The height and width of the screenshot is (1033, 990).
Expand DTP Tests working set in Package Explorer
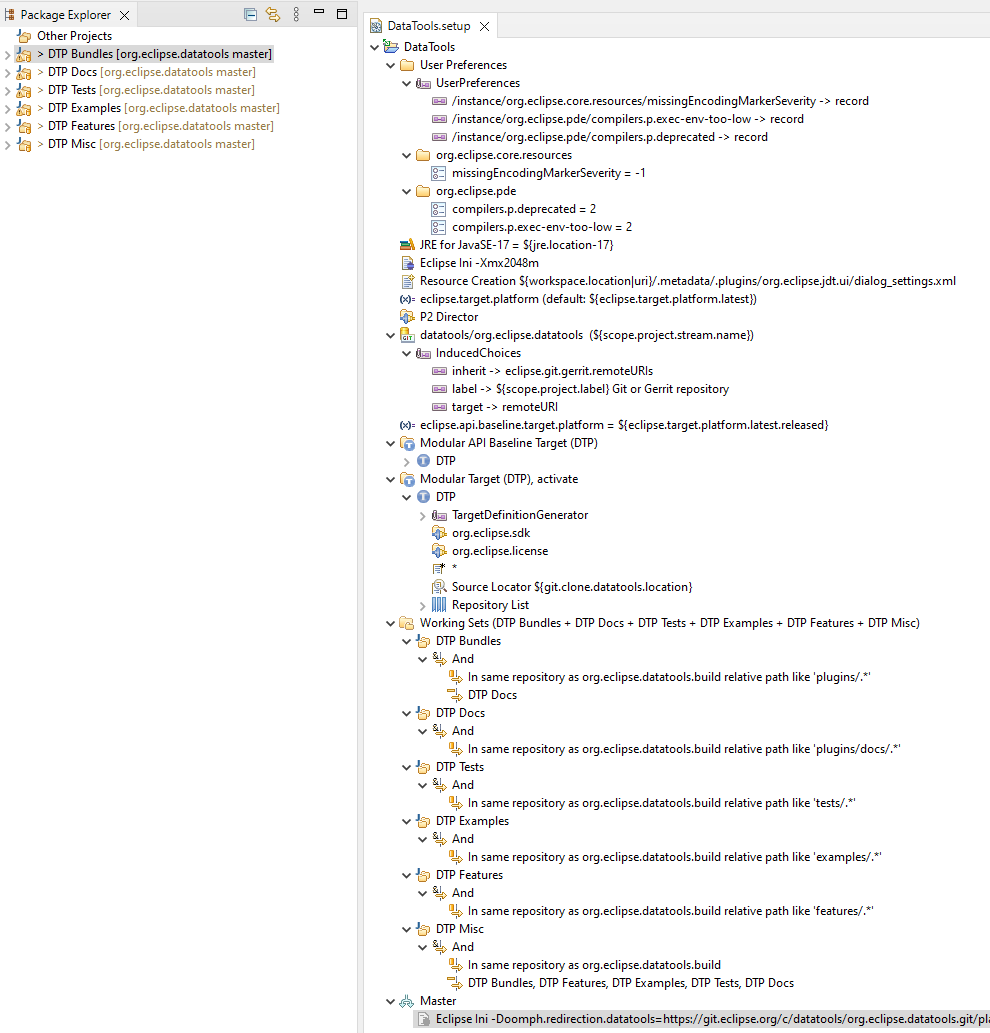click(x=7, y=90)
